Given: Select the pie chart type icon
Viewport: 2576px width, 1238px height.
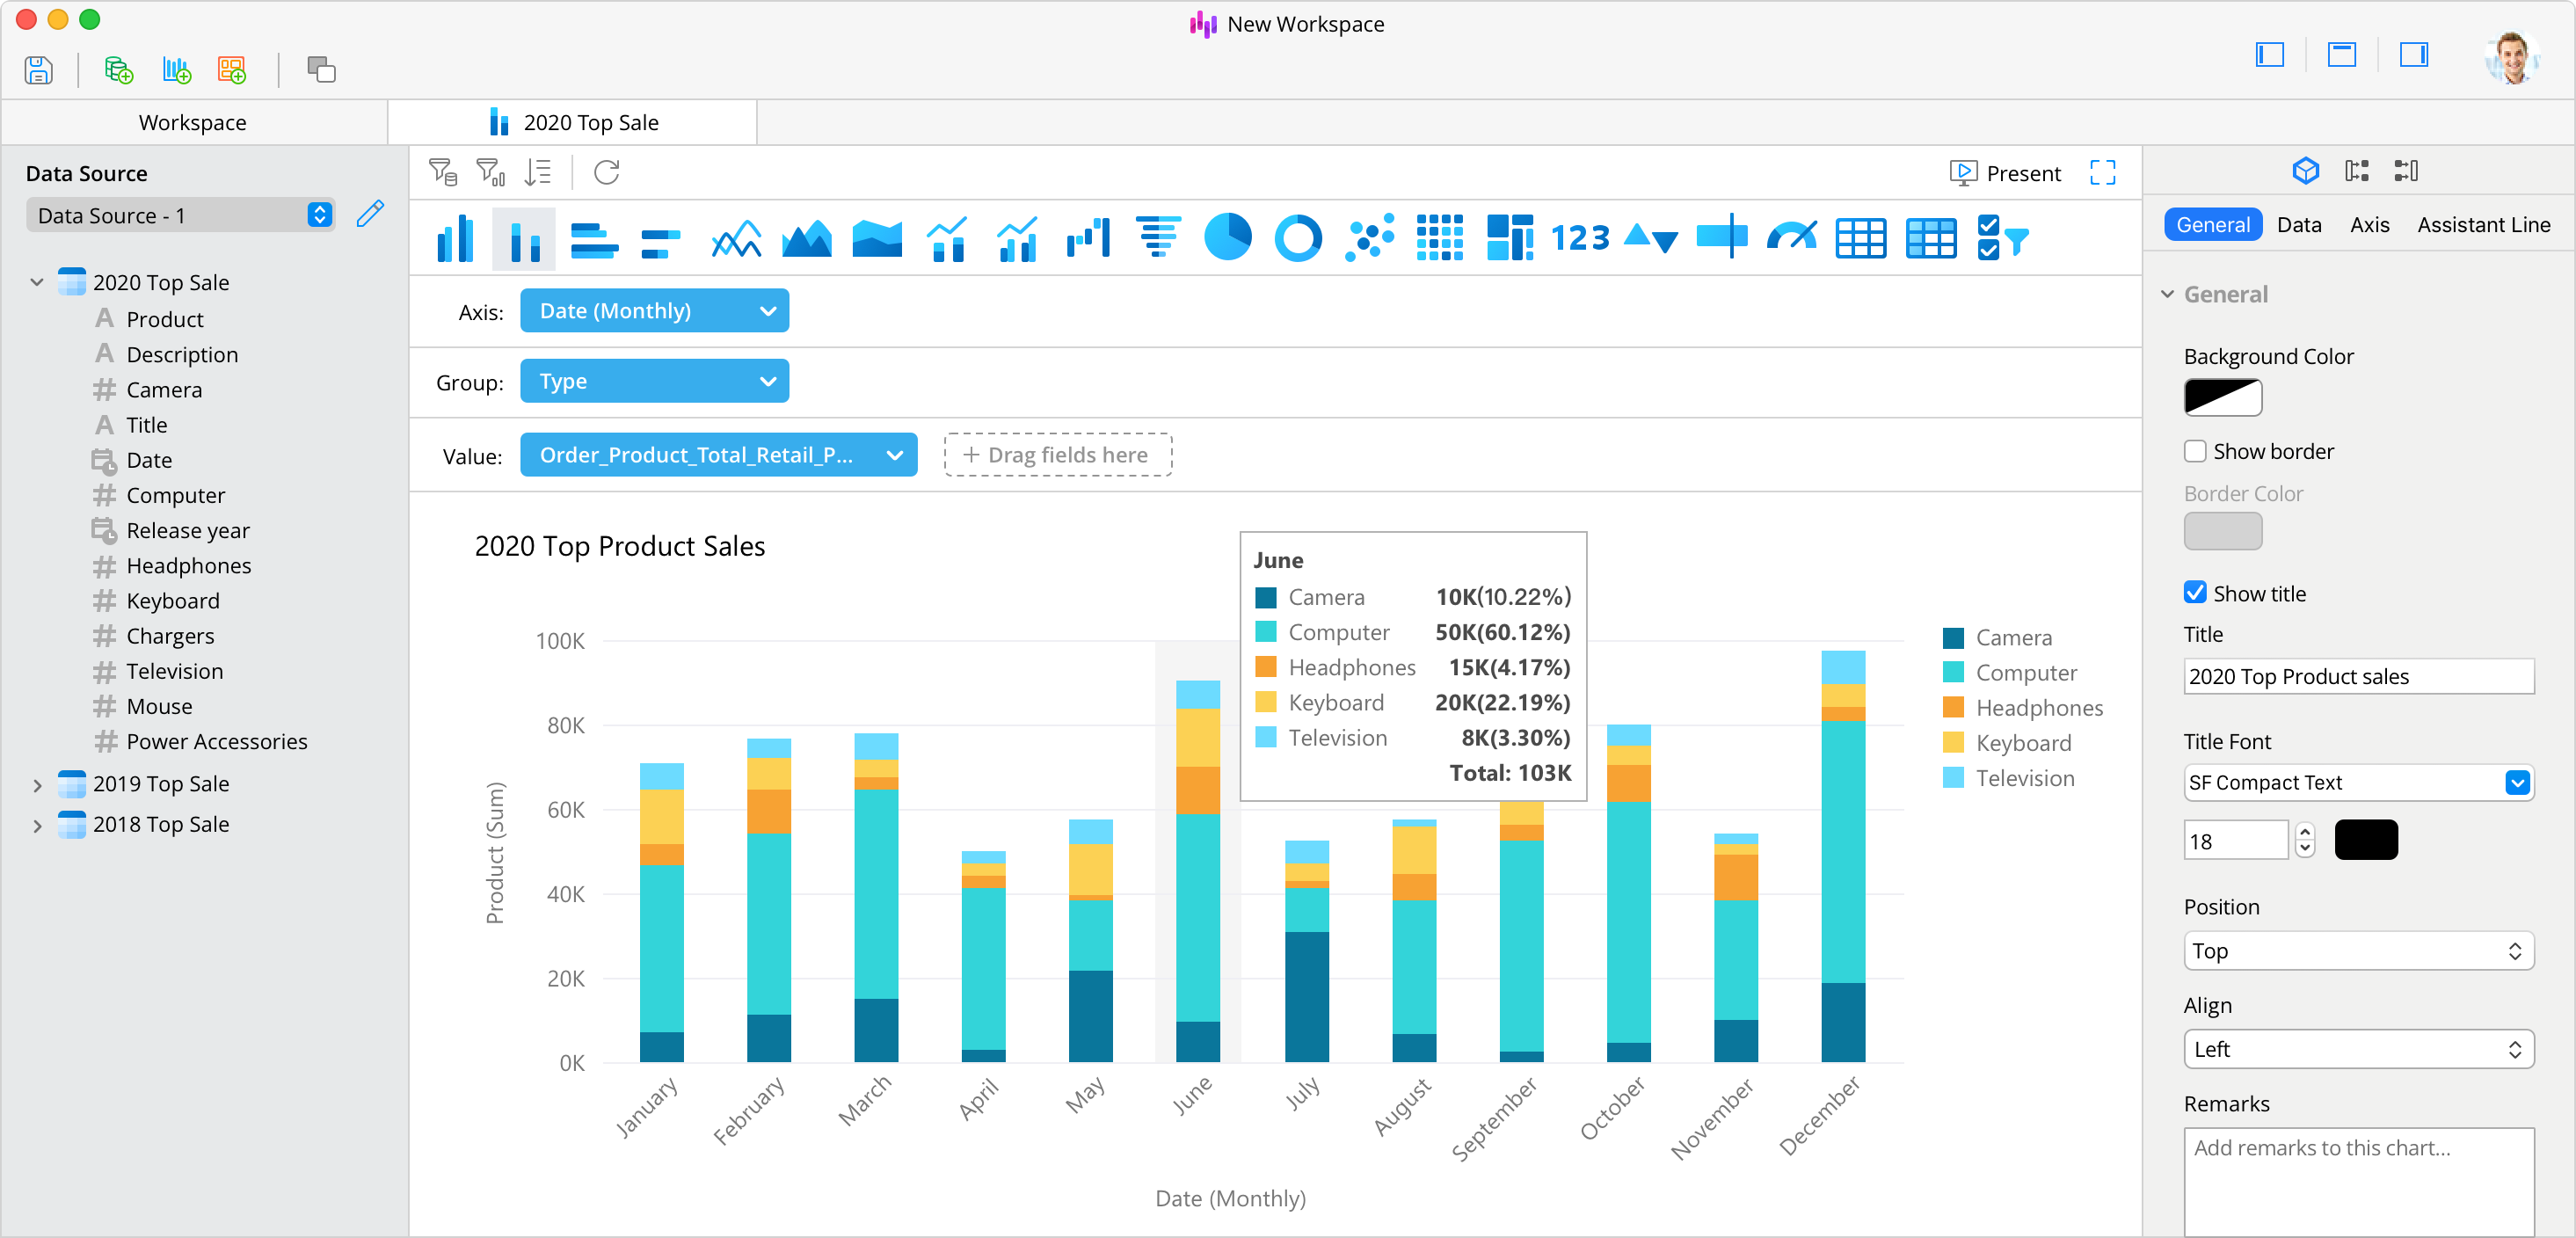Looking at the screenshot, I should [1228, 238].
